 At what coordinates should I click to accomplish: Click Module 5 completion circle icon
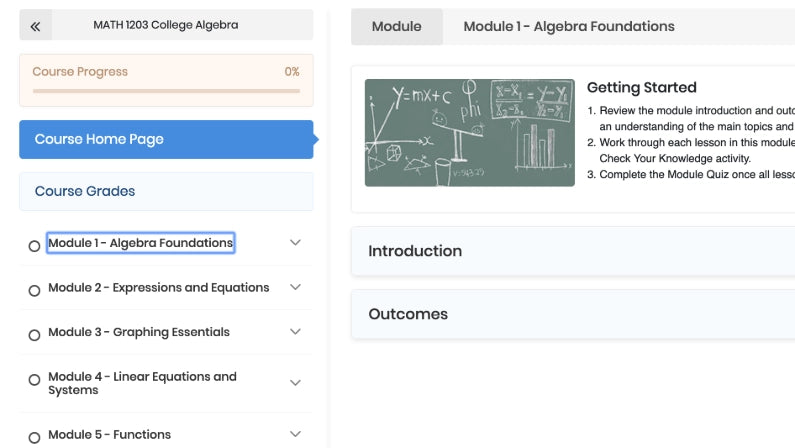click(34, 437)
